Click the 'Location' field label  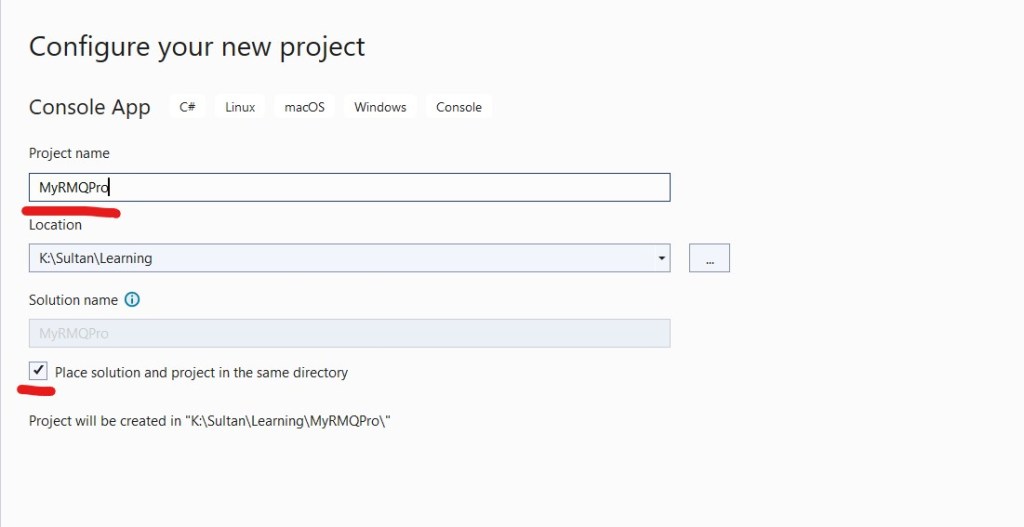[55, 225]
